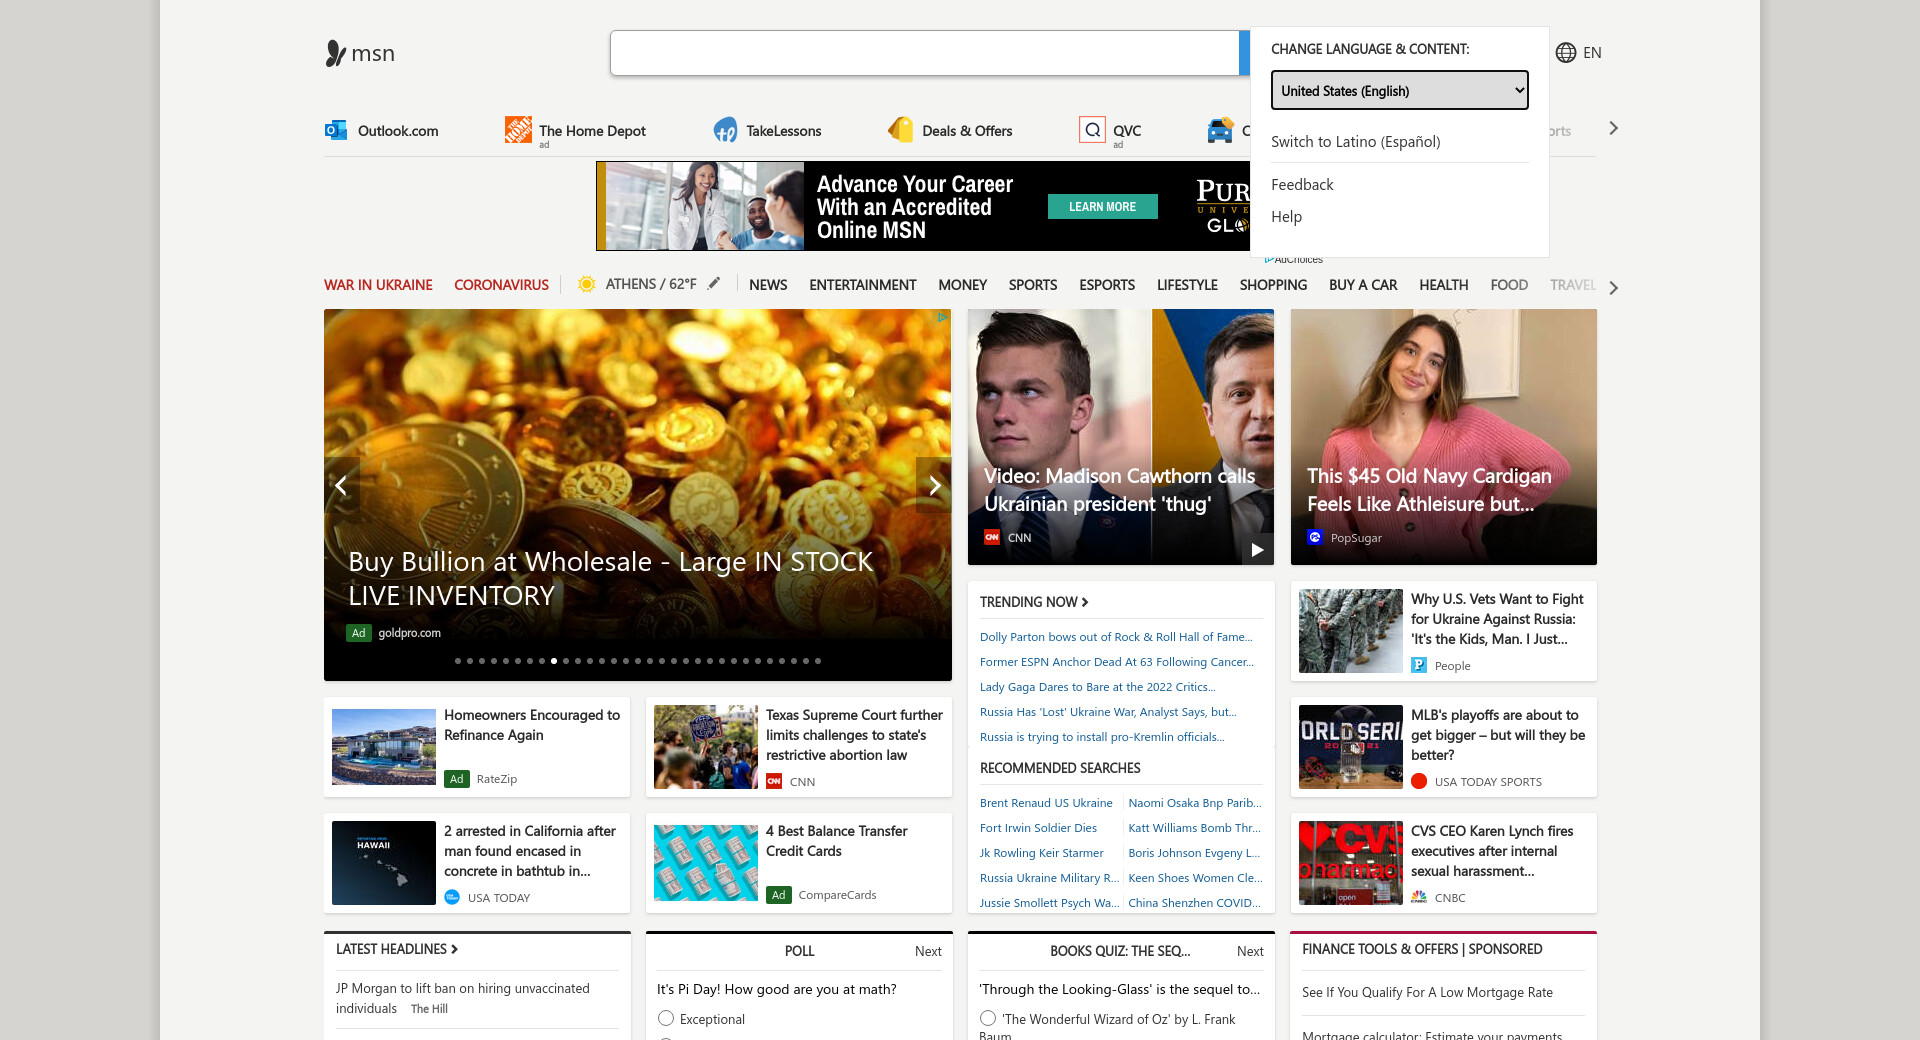Search 'Naomi Osaka Bnp Parib...' recommended link
This screenshot has height=1040, width=1920.
click(1195, 803)
